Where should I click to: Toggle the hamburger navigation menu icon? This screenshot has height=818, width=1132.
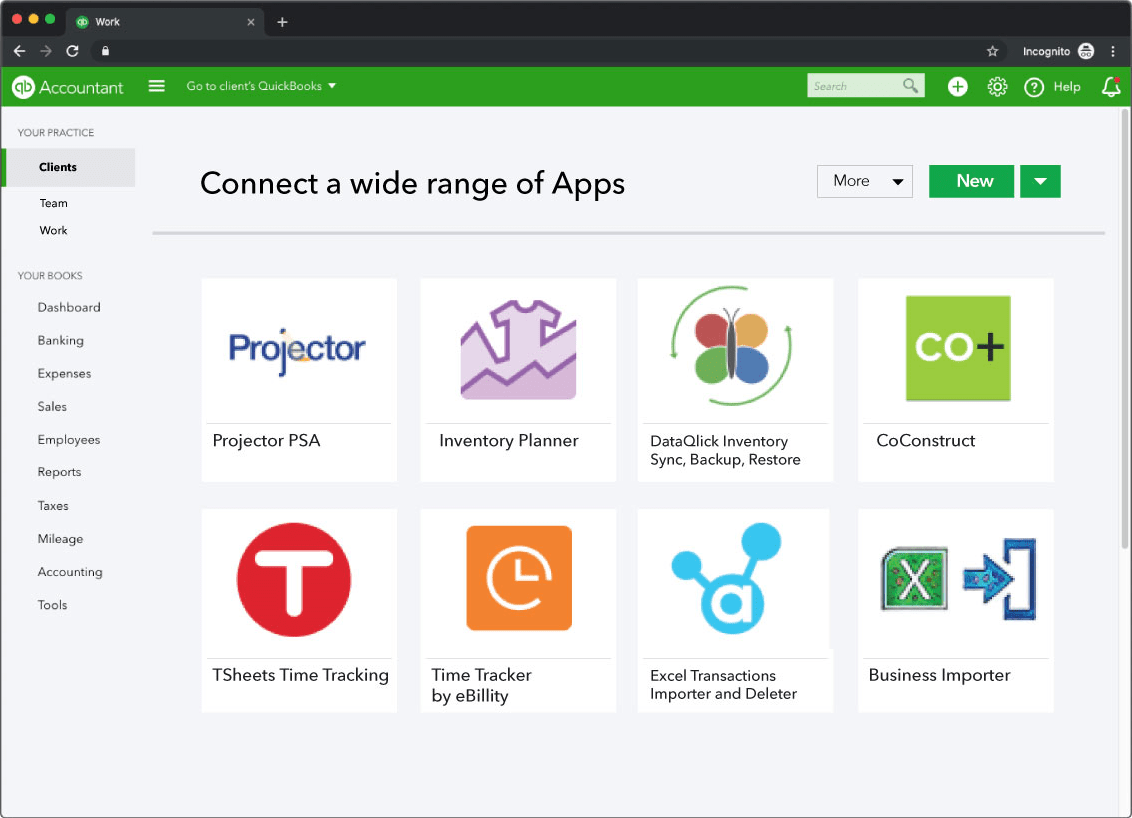(157, 86)
